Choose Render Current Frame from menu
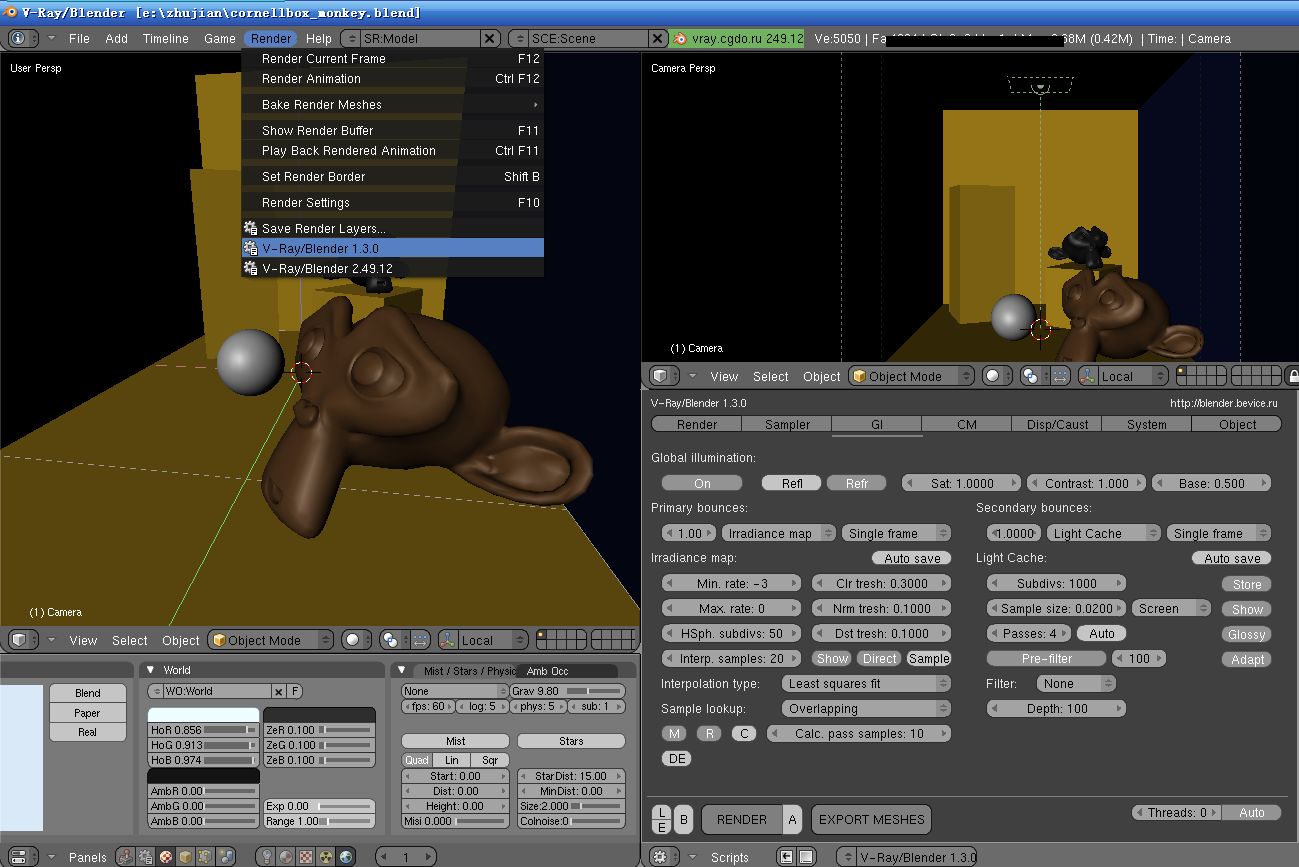 tap(393, 58)
